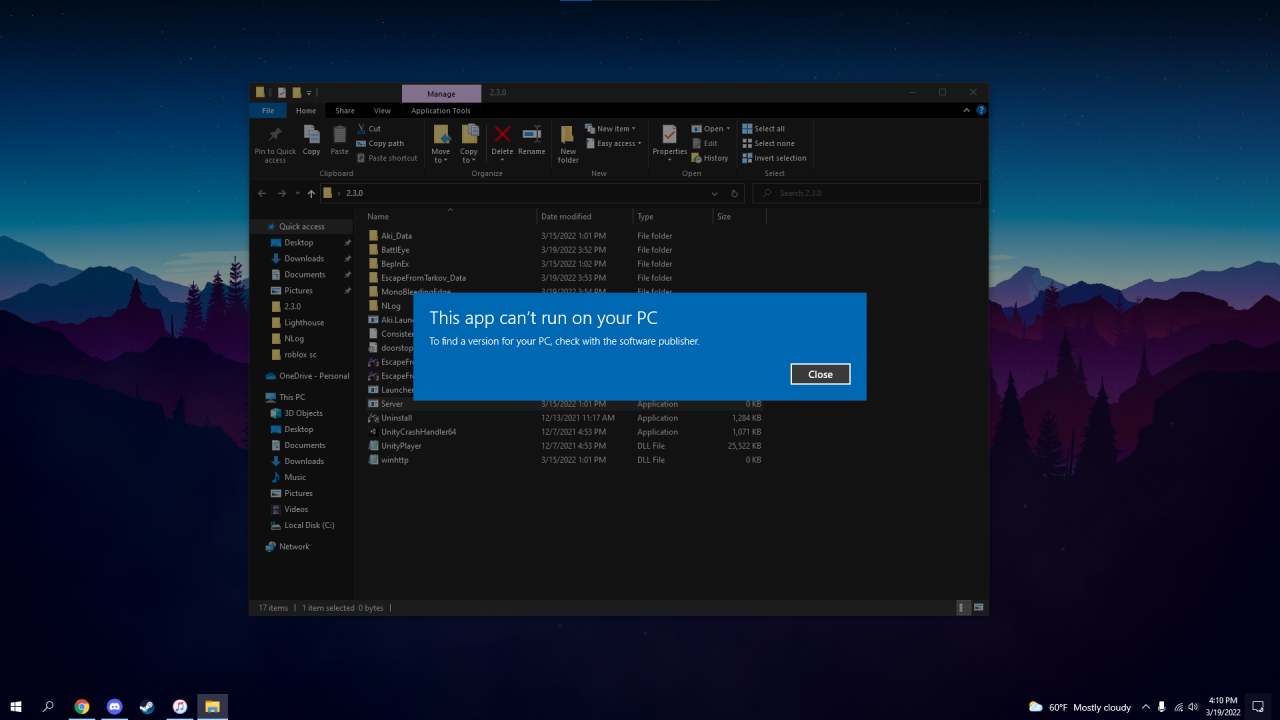Click the Select all ribbon button
1280x720 pixels.
[763, 129]
